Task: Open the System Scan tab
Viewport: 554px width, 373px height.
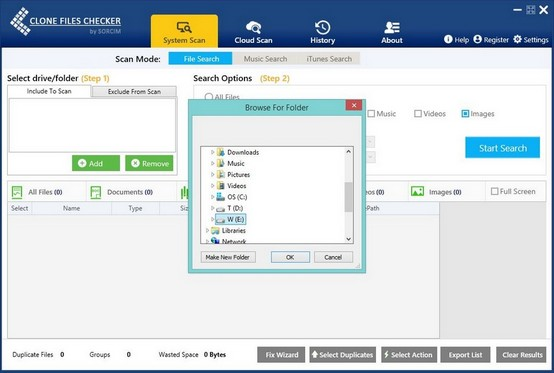Action: coord(184,31)
